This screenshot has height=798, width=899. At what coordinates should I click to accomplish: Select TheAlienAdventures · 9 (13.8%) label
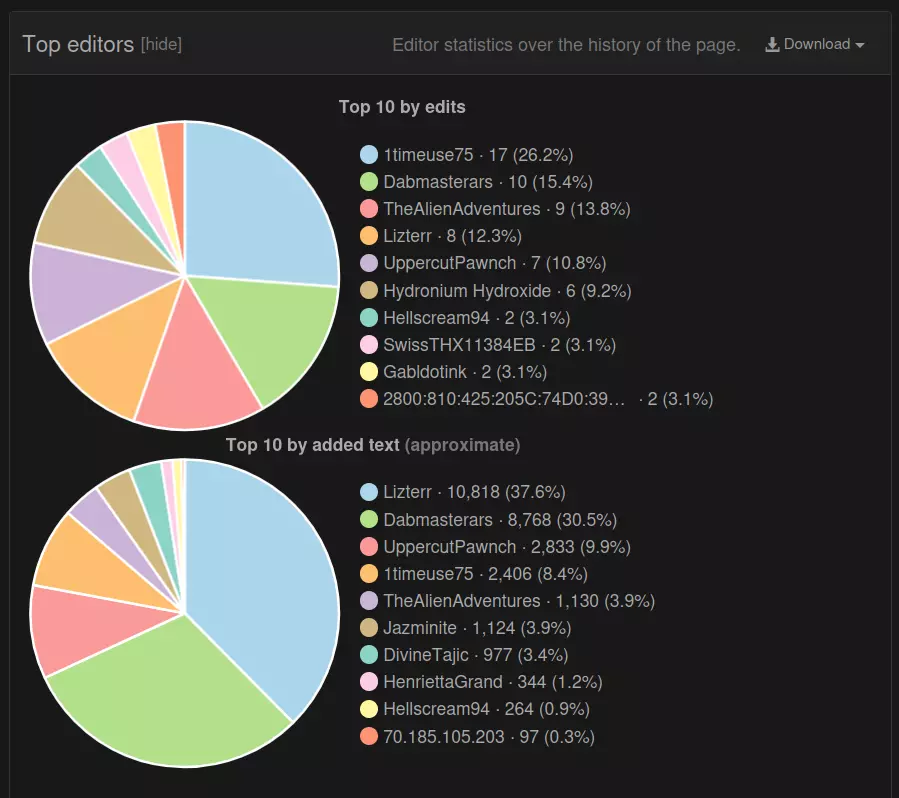point(507,209)
